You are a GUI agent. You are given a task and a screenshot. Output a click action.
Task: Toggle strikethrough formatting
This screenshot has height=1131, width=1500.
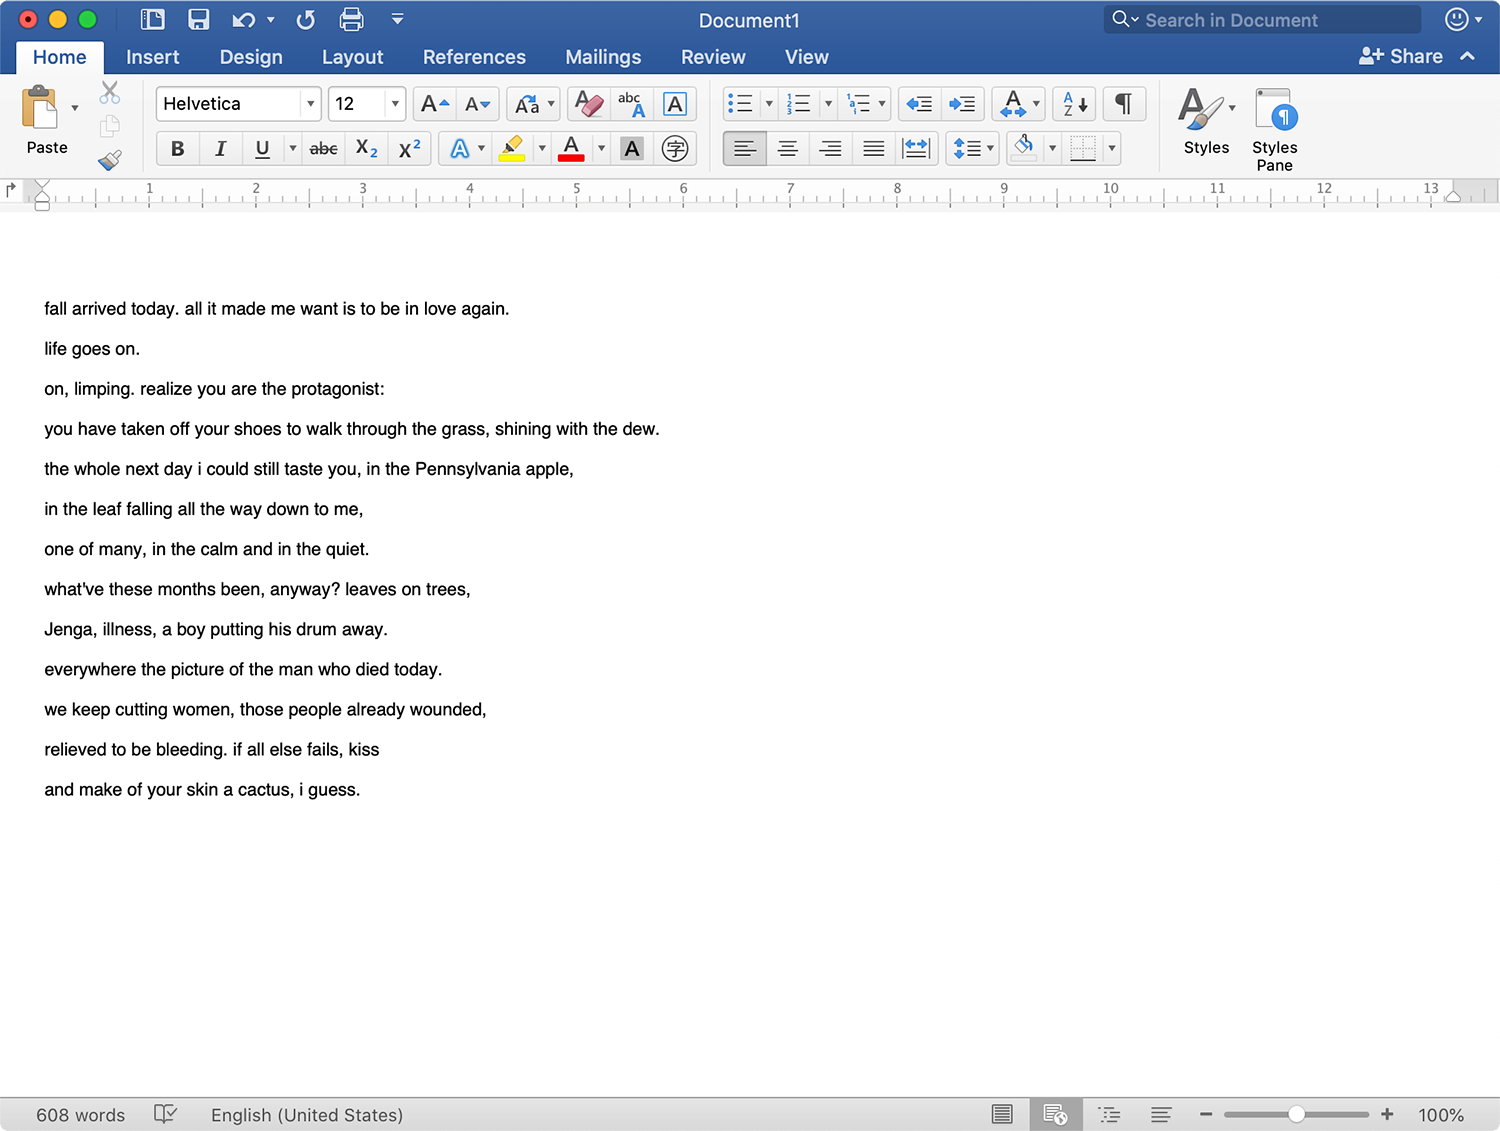tap(323, 149)
